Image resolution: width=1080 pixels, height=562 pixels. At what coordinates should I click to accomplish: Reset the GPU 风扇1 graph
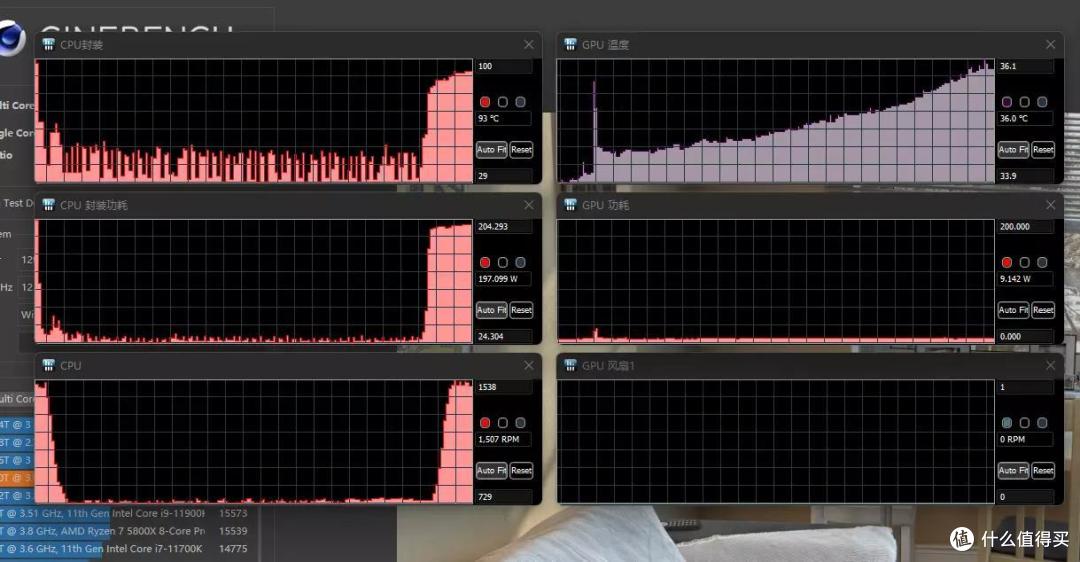coord(1043,470)
